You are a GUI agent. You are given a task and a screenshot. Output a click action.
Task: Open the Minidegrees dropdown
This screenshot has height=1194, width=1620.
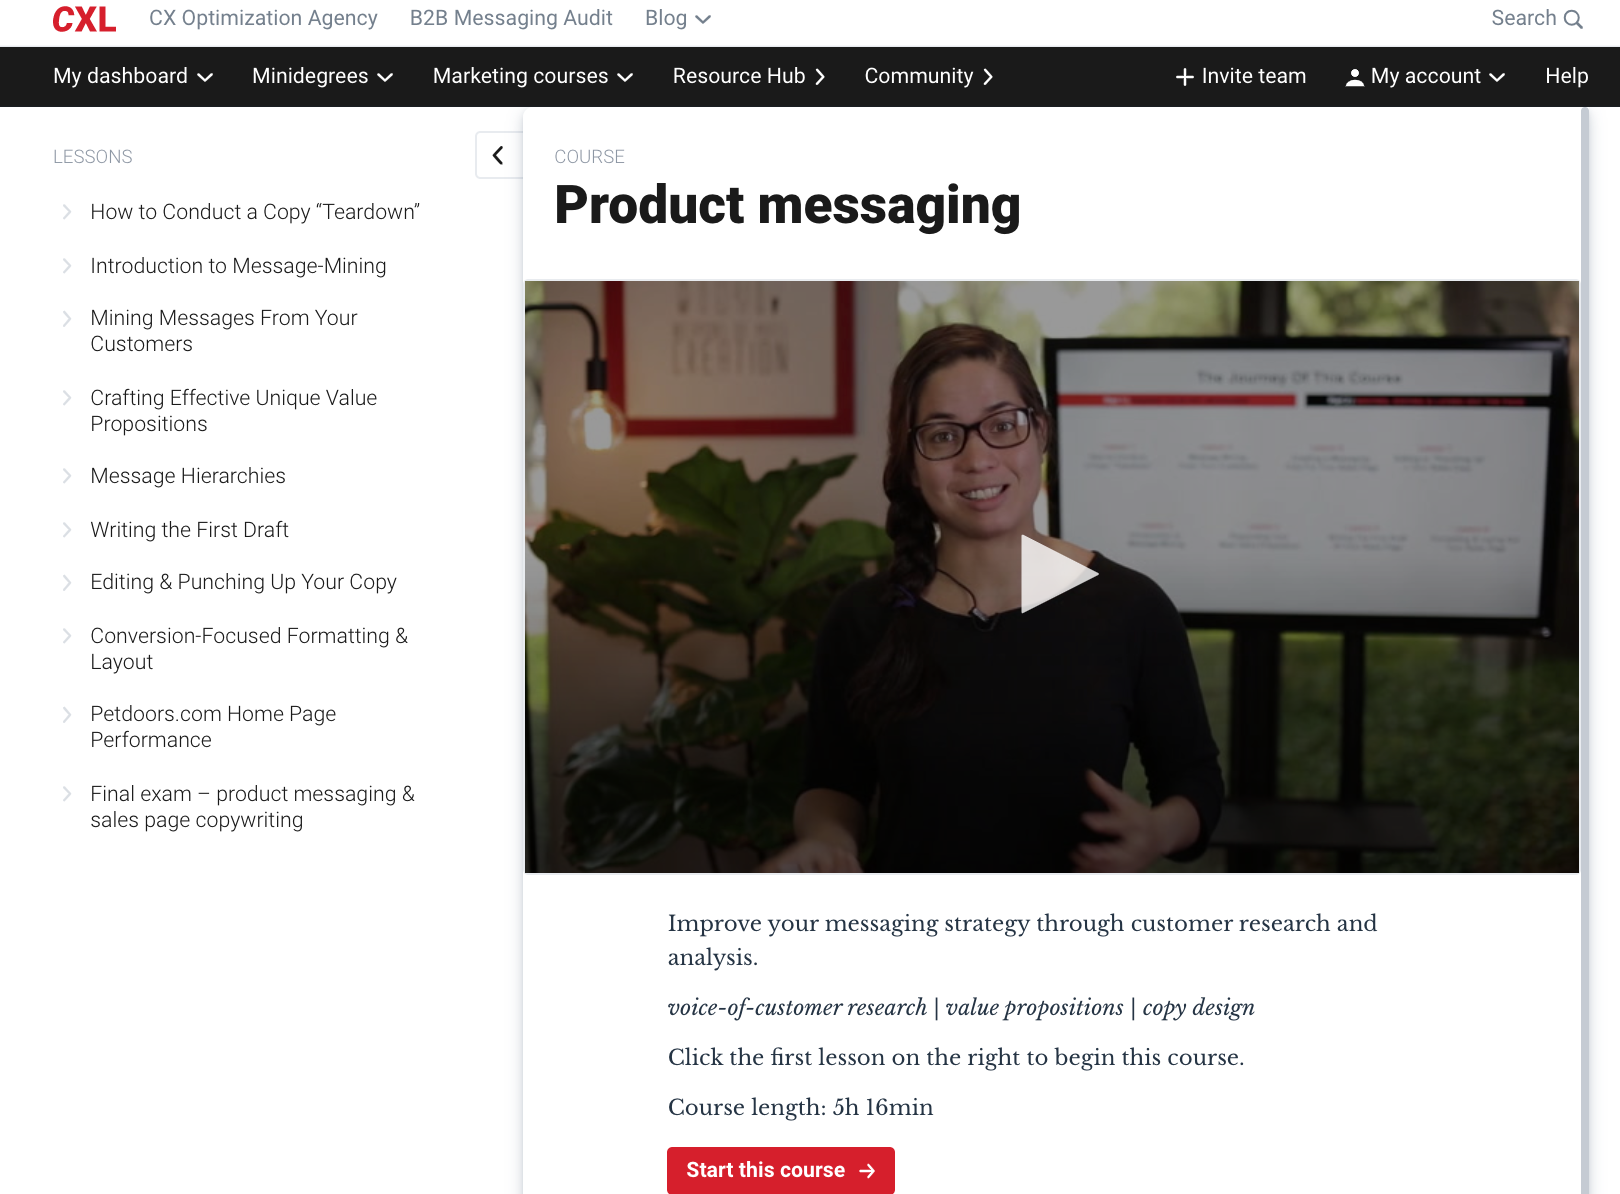coord(321,76)
